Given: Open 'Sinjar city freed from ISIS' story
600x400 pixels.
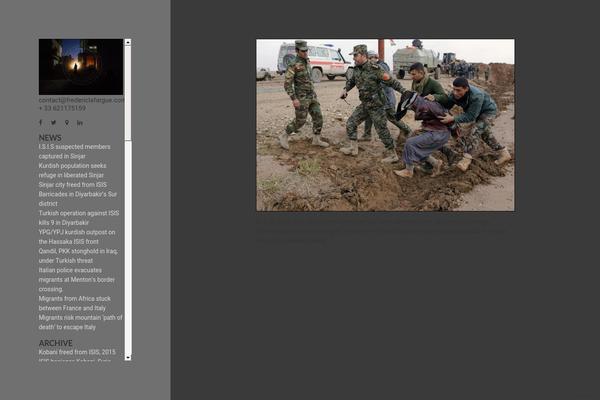Looking at the screenshot, I should coord(73,185).
